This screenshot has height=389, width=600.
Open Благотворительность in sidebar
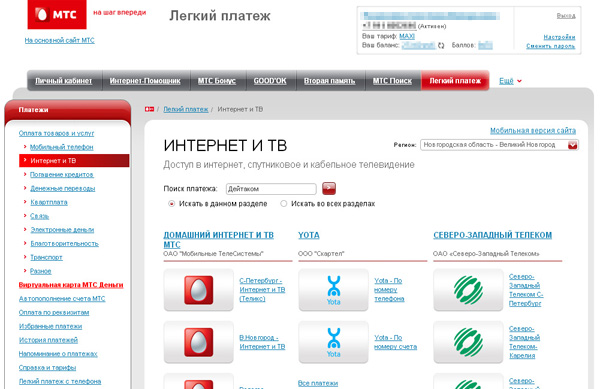[64, 243]
